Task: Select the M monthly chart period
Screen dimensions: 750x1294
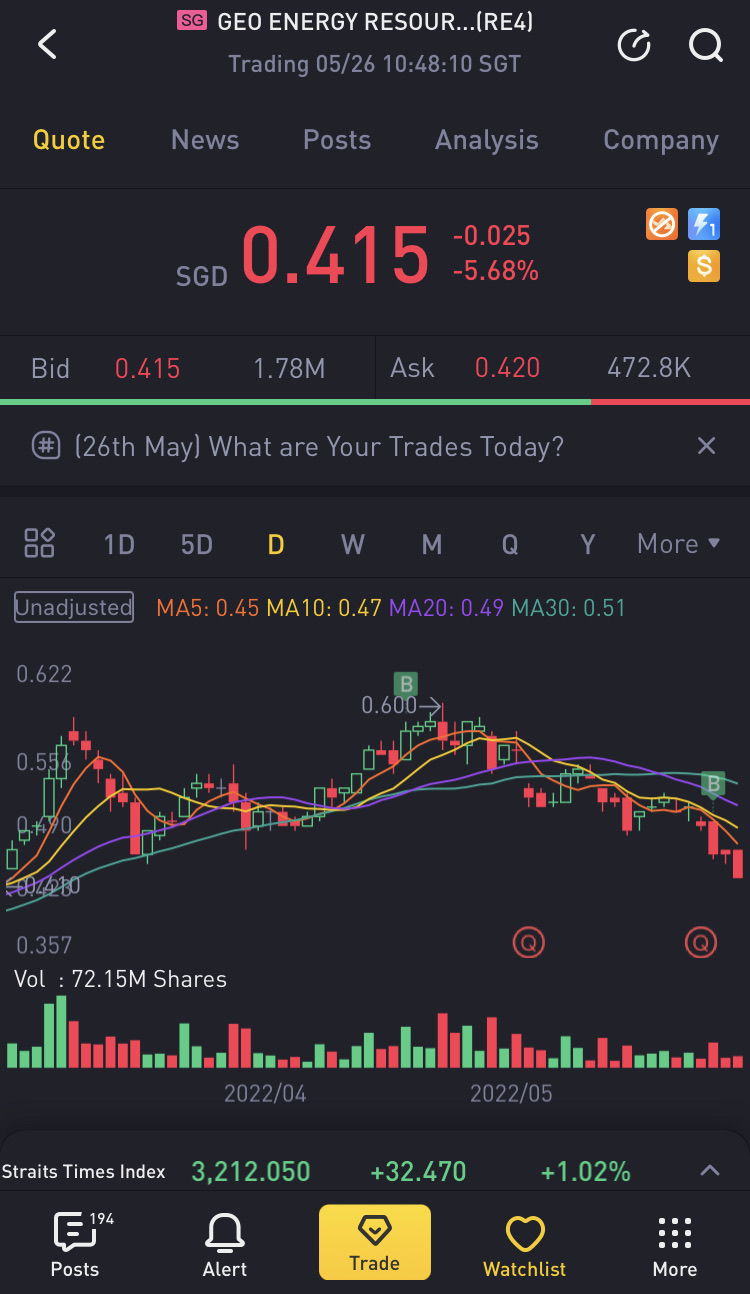Action: [x=432, y=544]
